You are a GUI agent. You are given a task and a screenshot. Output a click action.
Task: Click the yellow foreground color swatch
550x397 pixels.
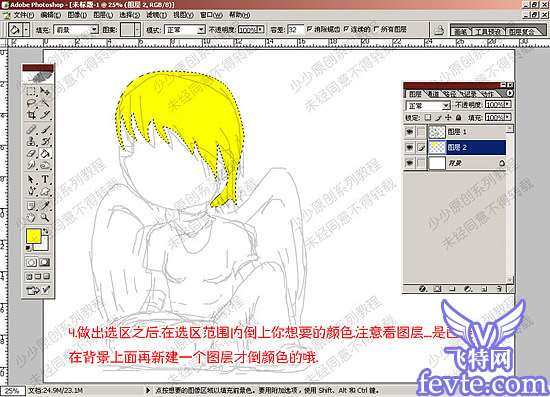34,236
